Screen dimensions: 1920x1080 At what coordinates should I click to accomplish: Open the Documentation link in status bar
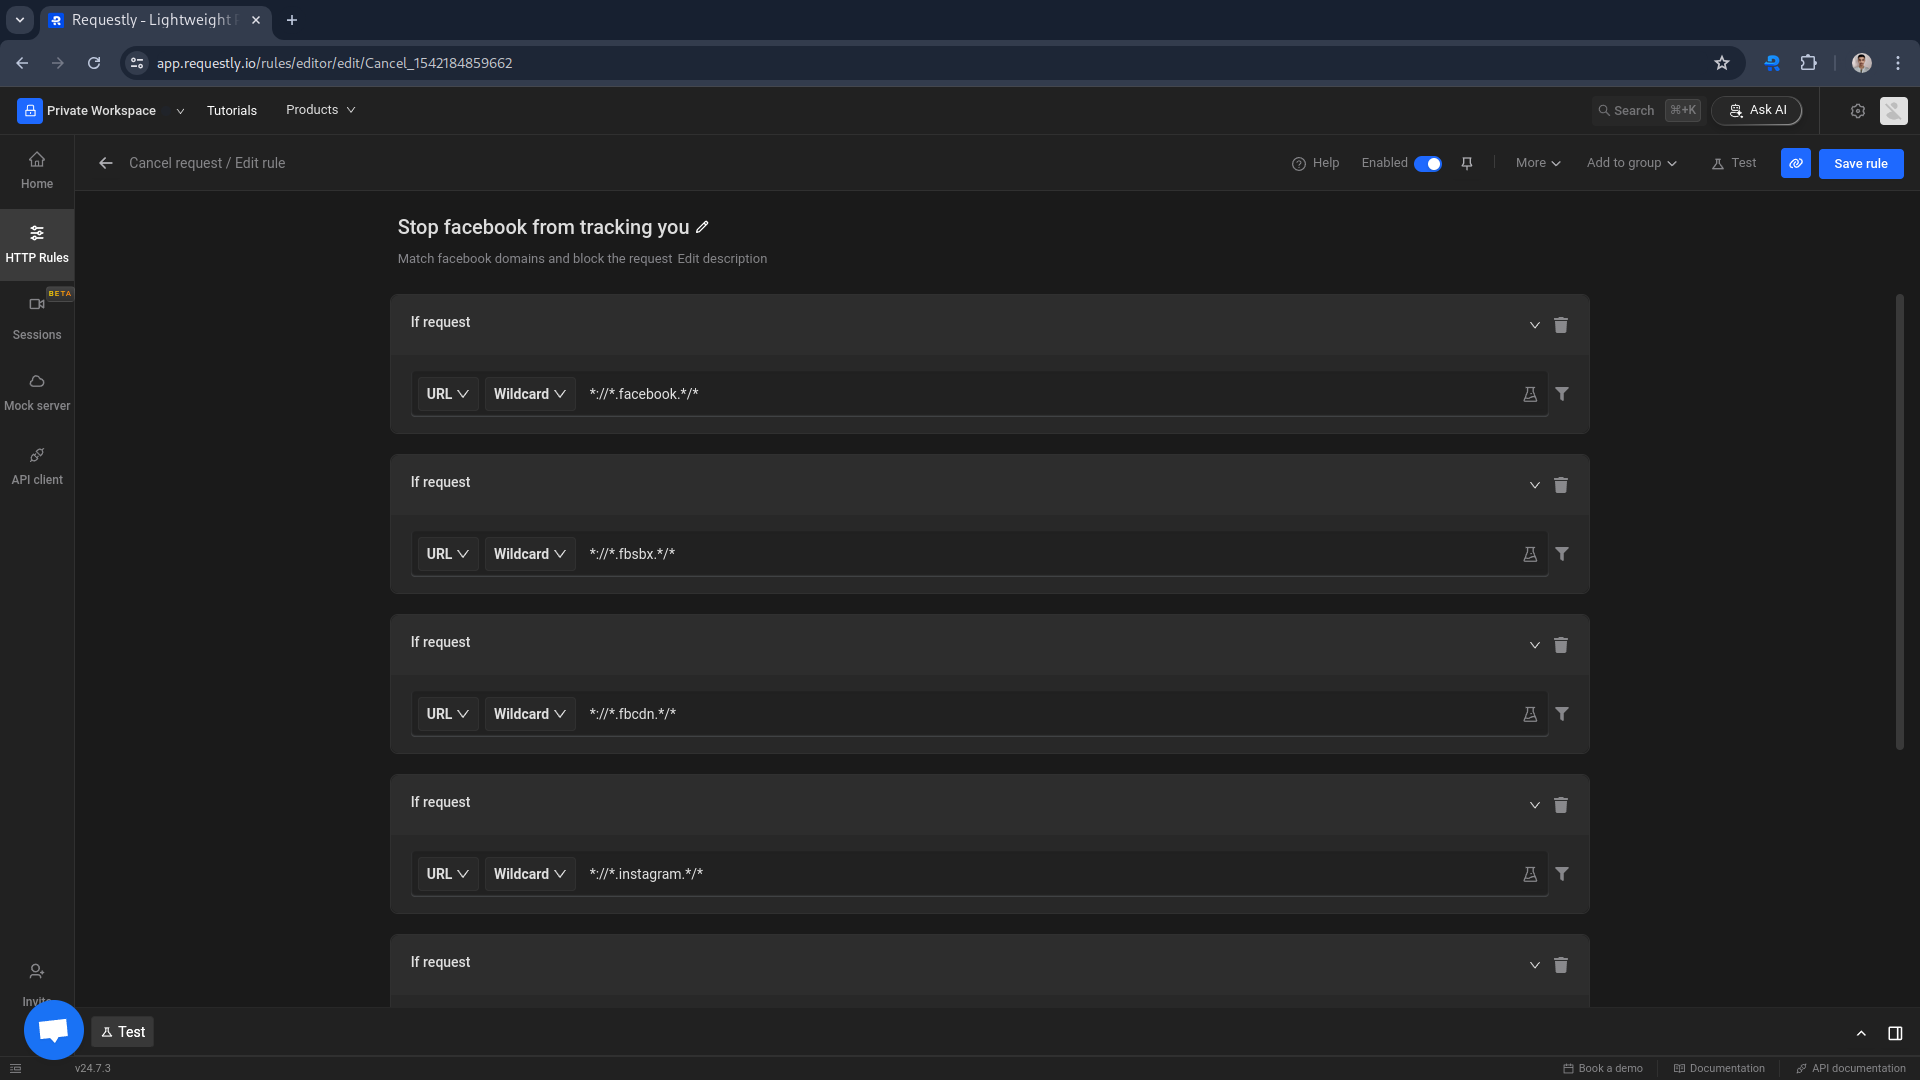pyautogui.click(x=1719, y=1068)
